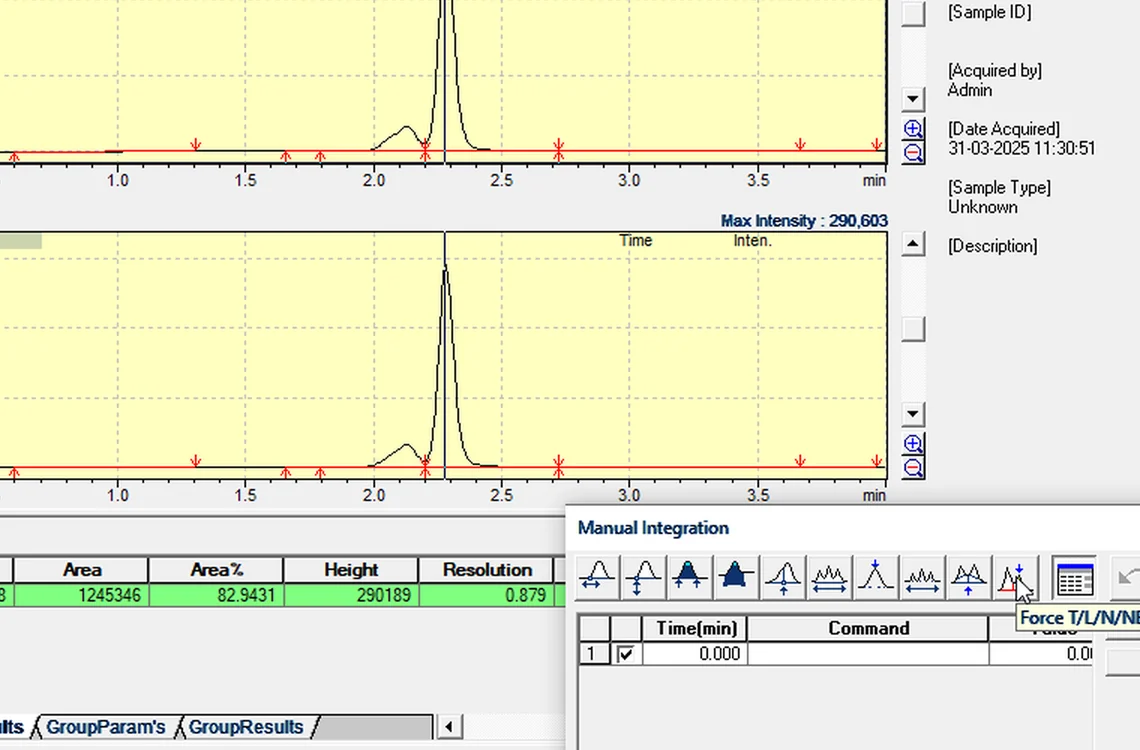
Task: Zoom in on the upper chromatogram
Action: click(913, 129)
